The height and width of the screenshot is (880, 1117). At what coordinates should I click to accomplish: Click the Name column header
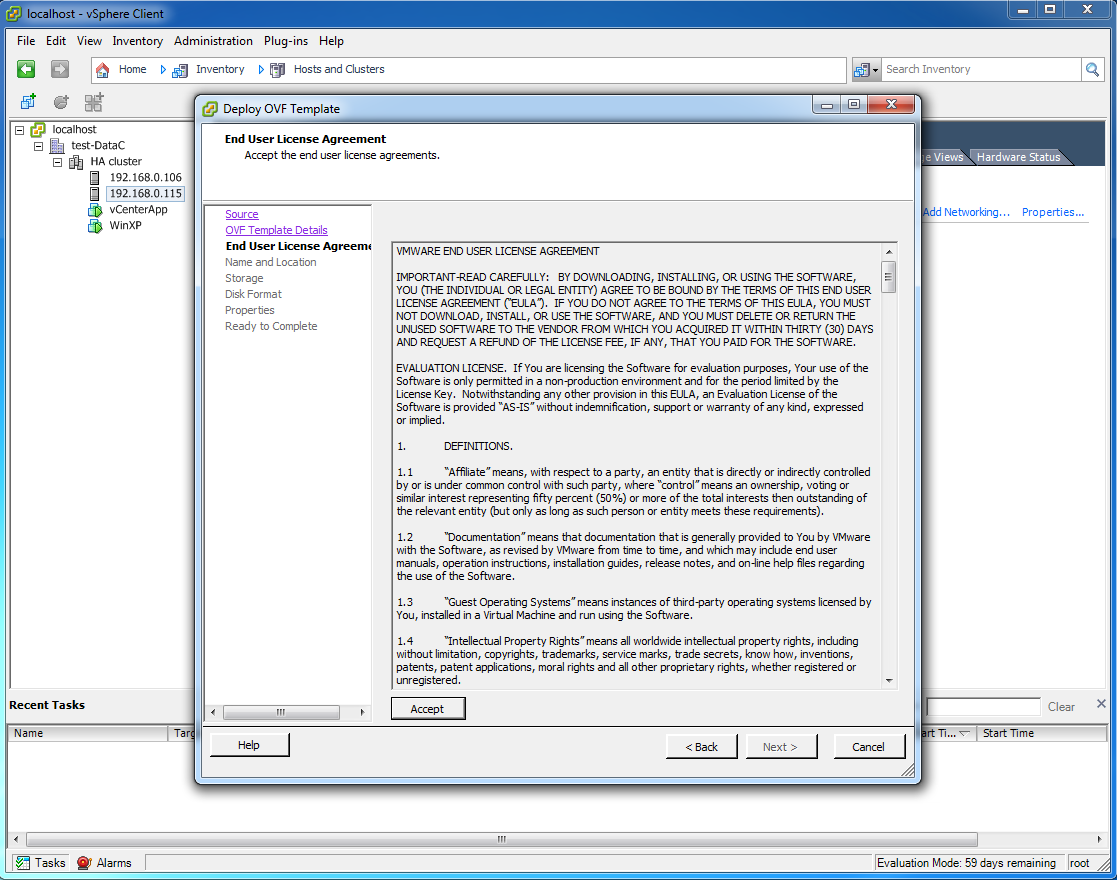coord(88,733)
